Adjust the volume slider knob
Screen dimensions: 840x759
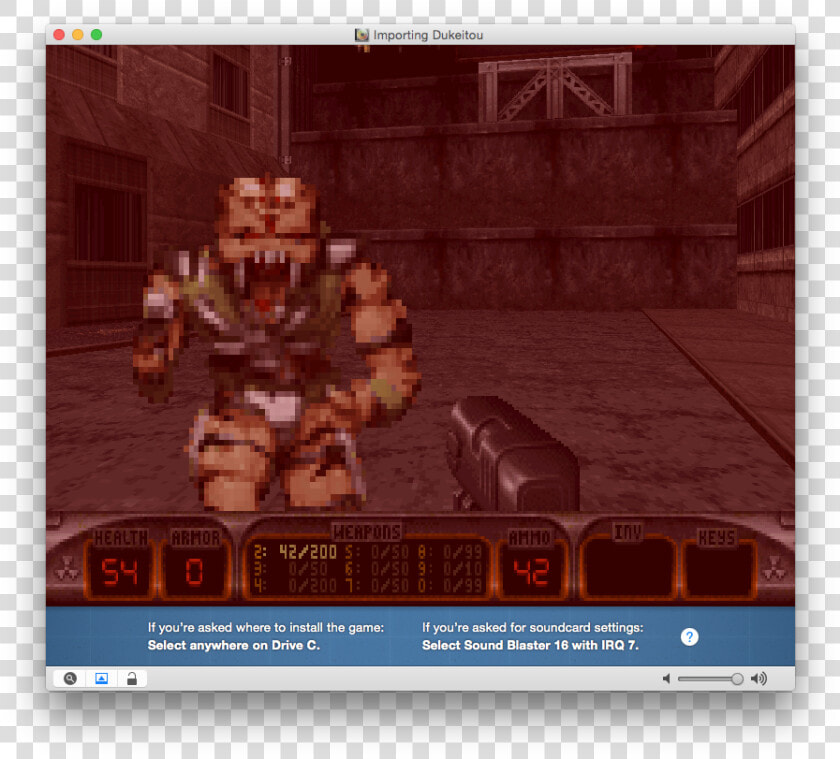click(x=737, y=679)
